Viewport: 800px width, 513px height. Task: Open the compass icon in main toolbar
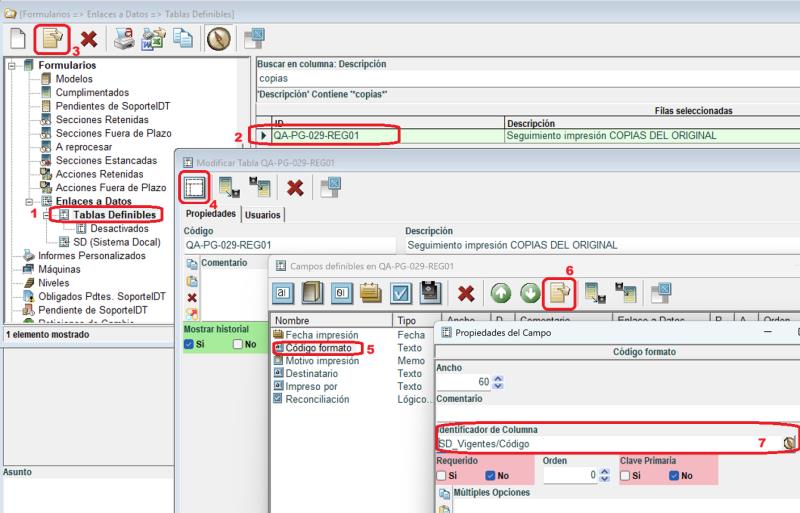coord(219,39)
